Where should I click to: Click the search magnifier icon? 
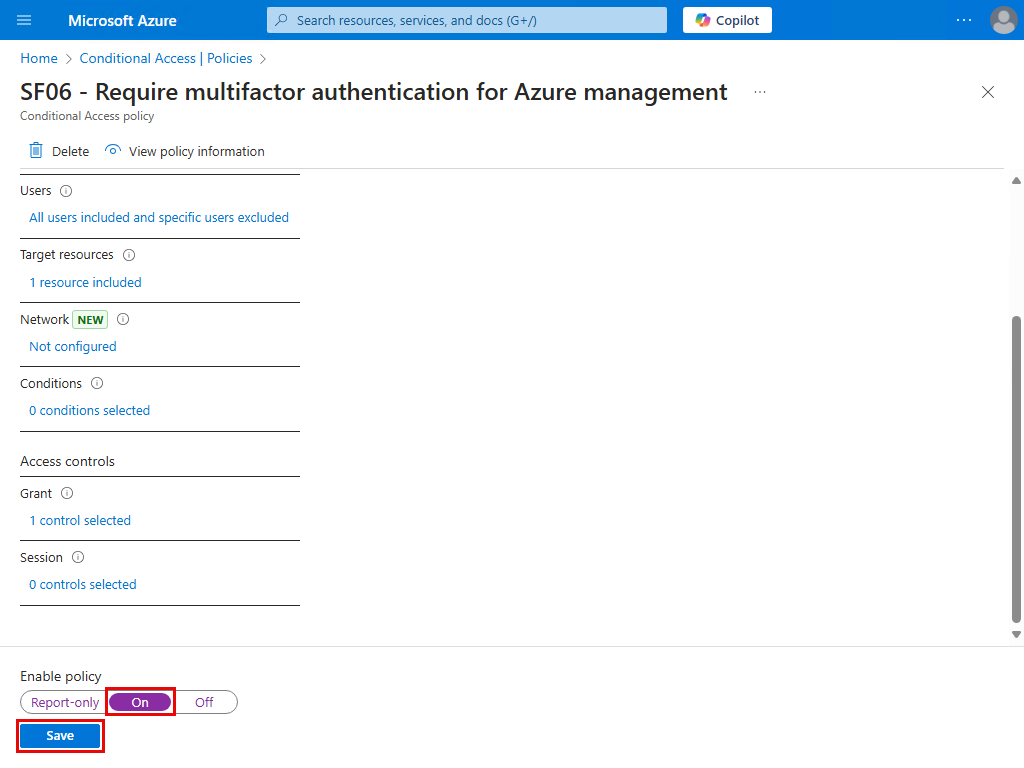[281, 20]
